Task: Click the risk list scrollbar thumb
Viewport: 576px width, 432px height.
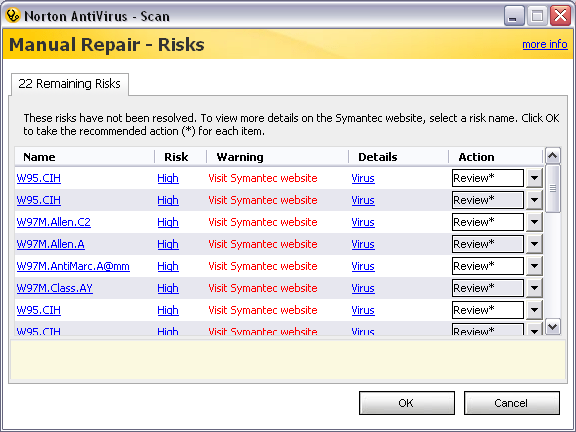Action: 553,188
